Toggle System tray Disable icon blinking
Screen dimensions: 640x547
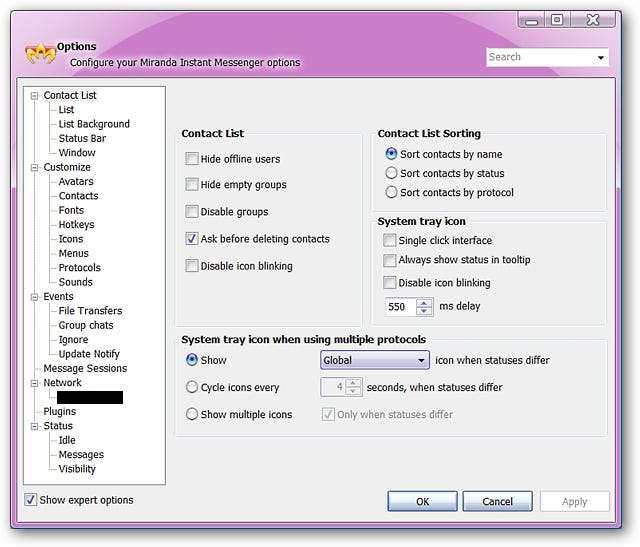click(390, 282)
